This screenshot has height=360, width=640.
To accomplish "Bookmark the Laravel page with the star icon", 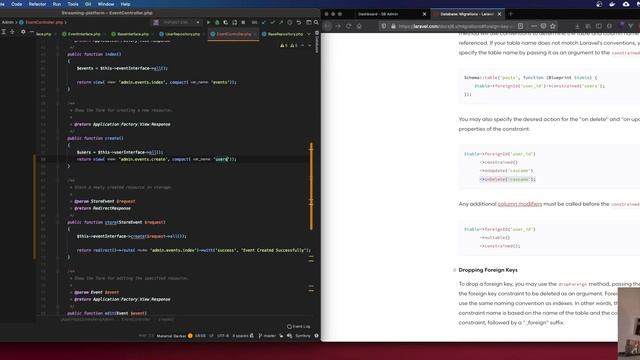I will tap(553, 26).
